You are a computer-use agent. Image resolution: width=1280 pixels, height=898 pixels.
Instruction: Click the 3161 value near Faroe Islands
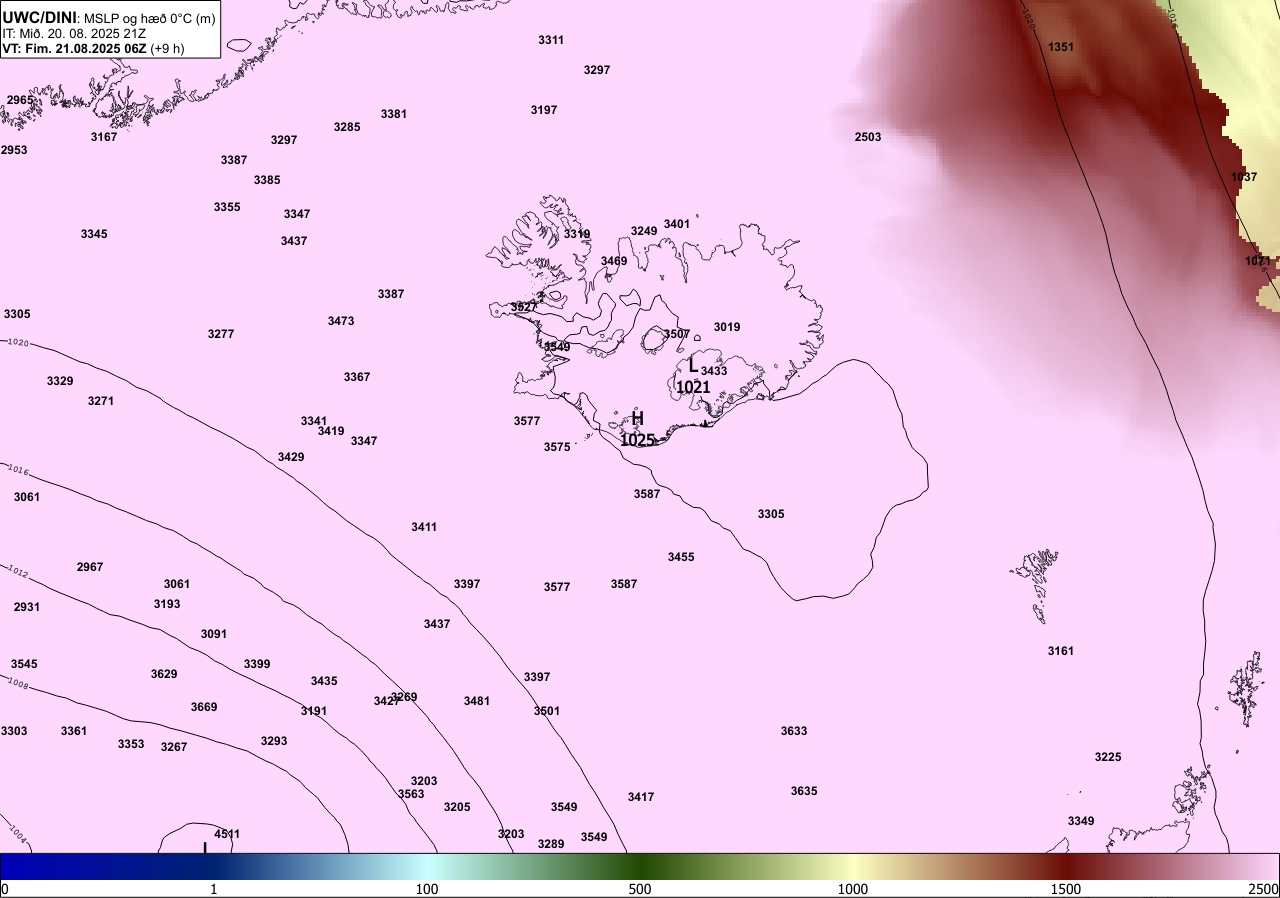coord(1061,651)
